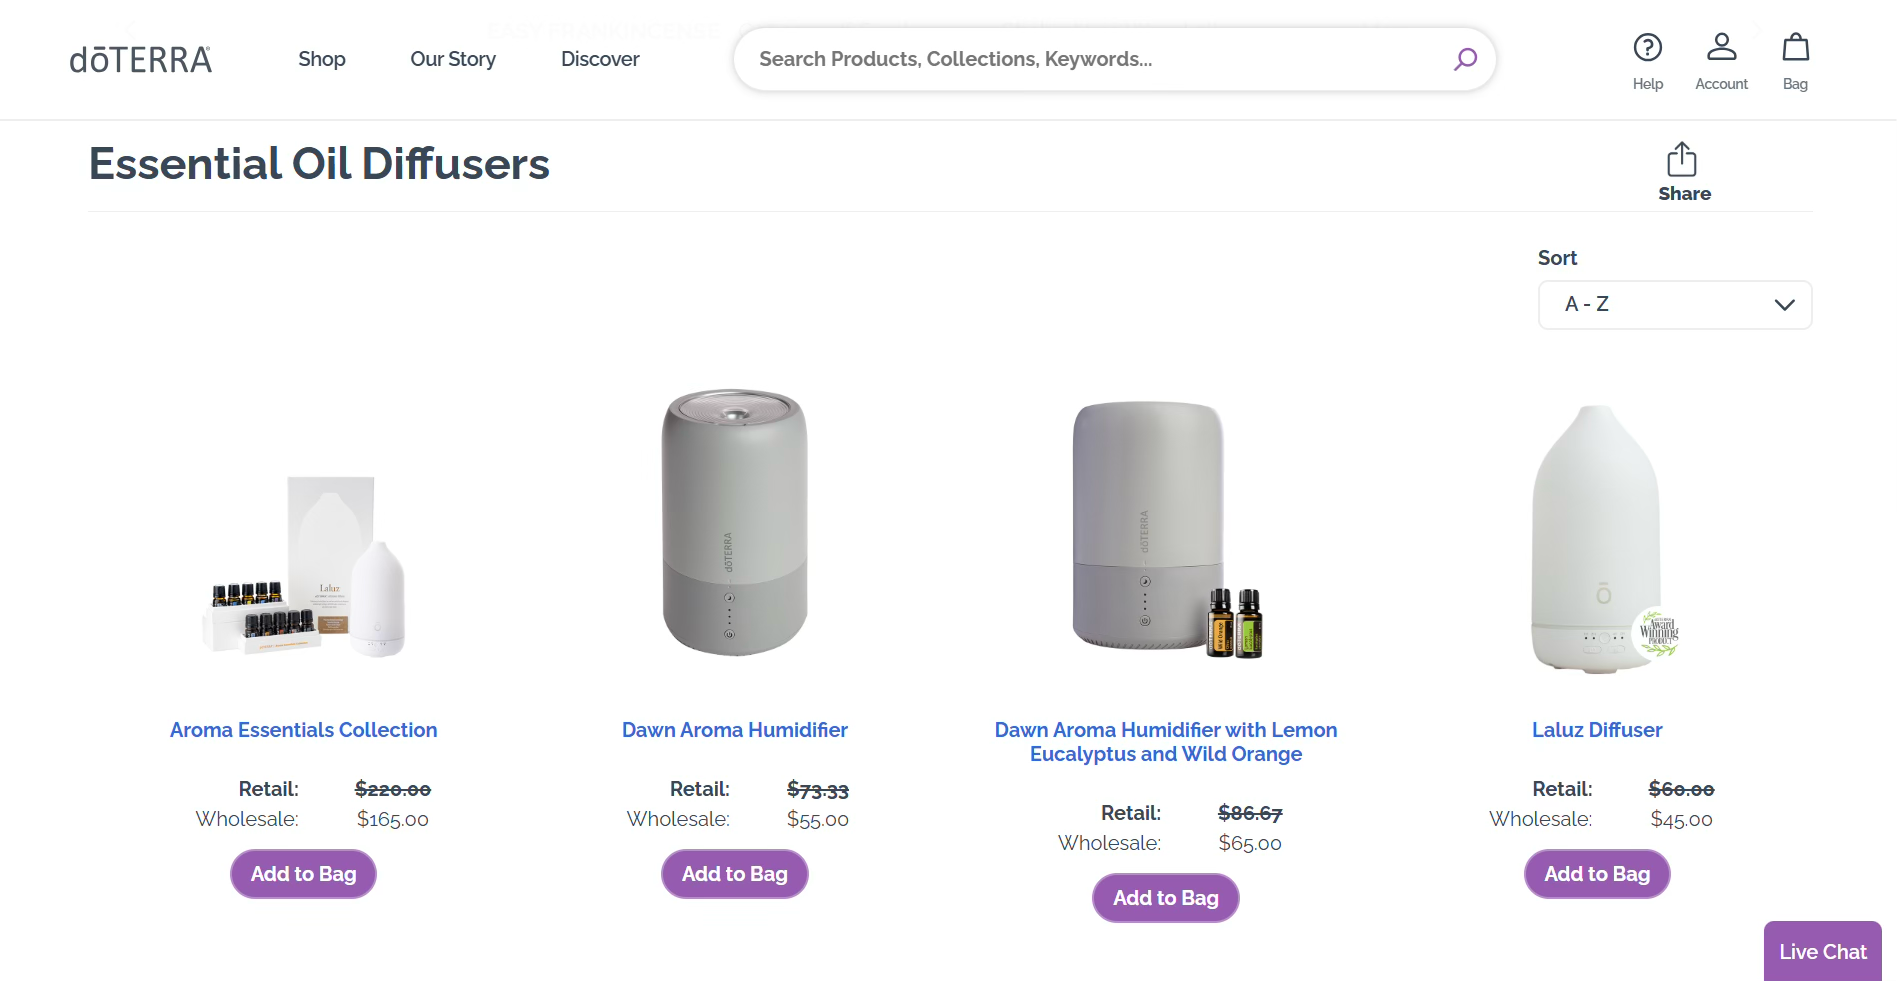Open the shopping Bag icon
1897x981 pixels.
[x=1795, y=48]
